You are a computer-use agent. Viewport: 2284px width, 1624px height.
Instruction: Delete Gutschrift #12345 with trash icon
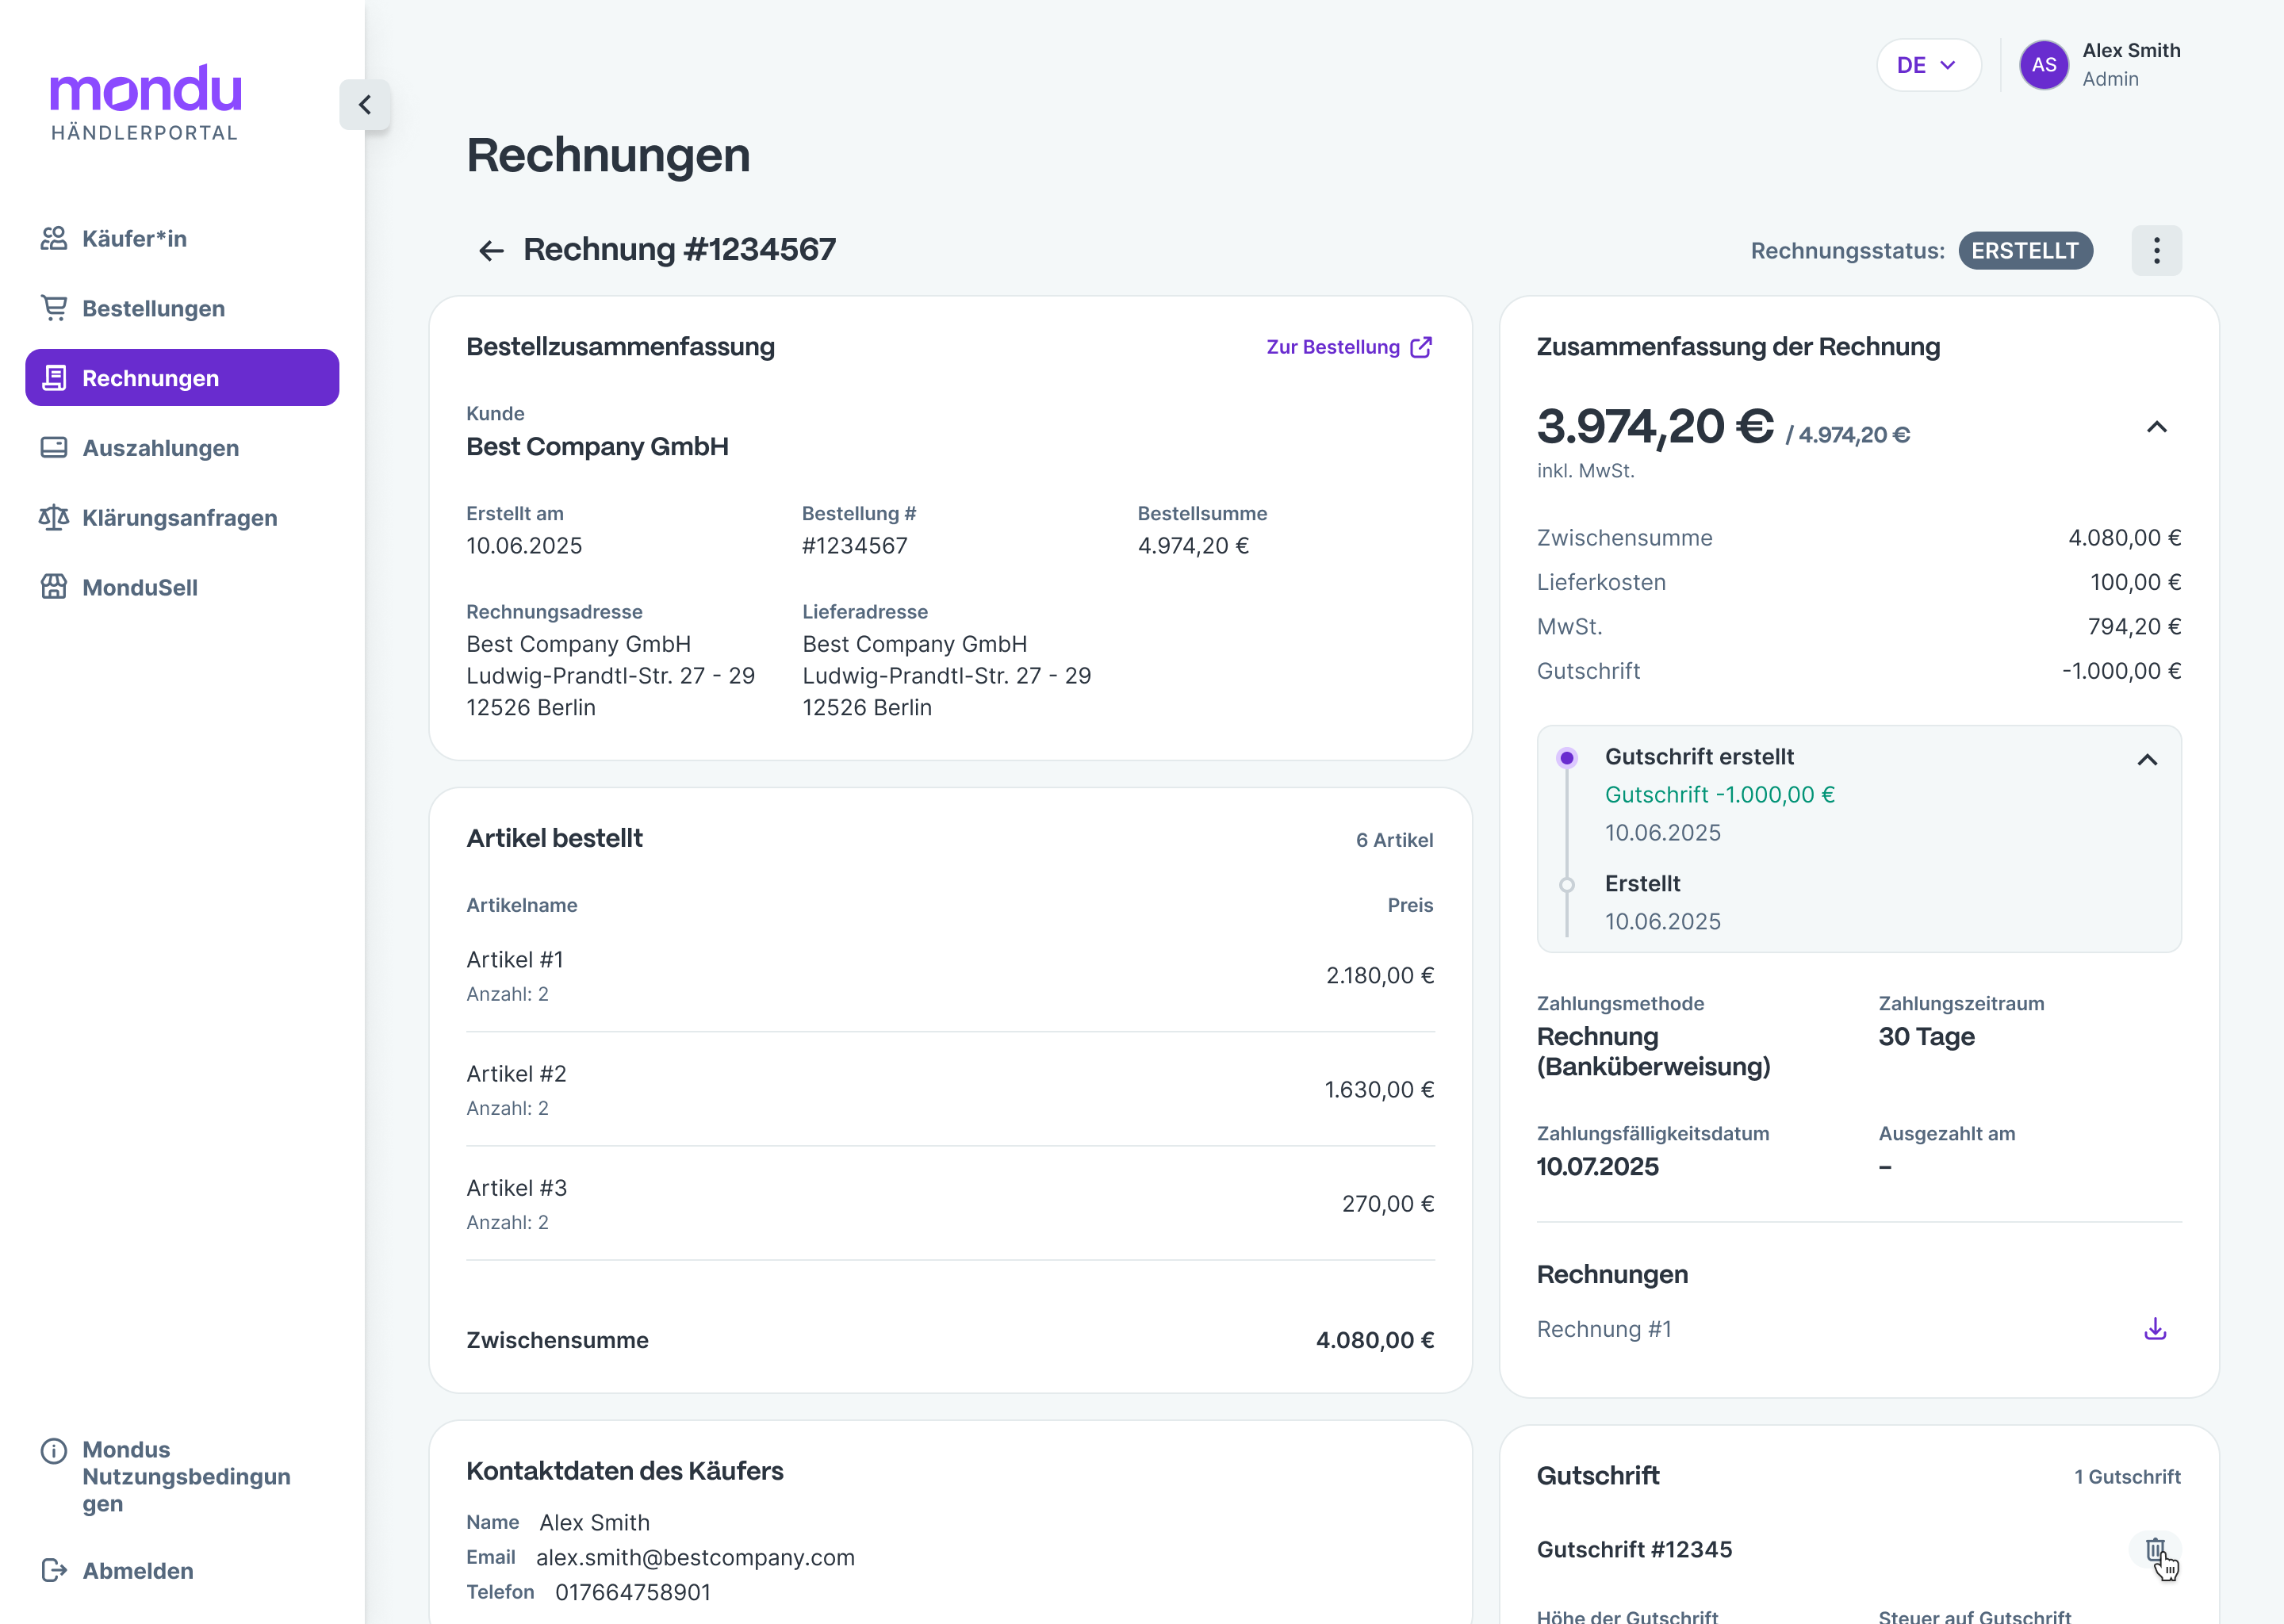2155,1550
